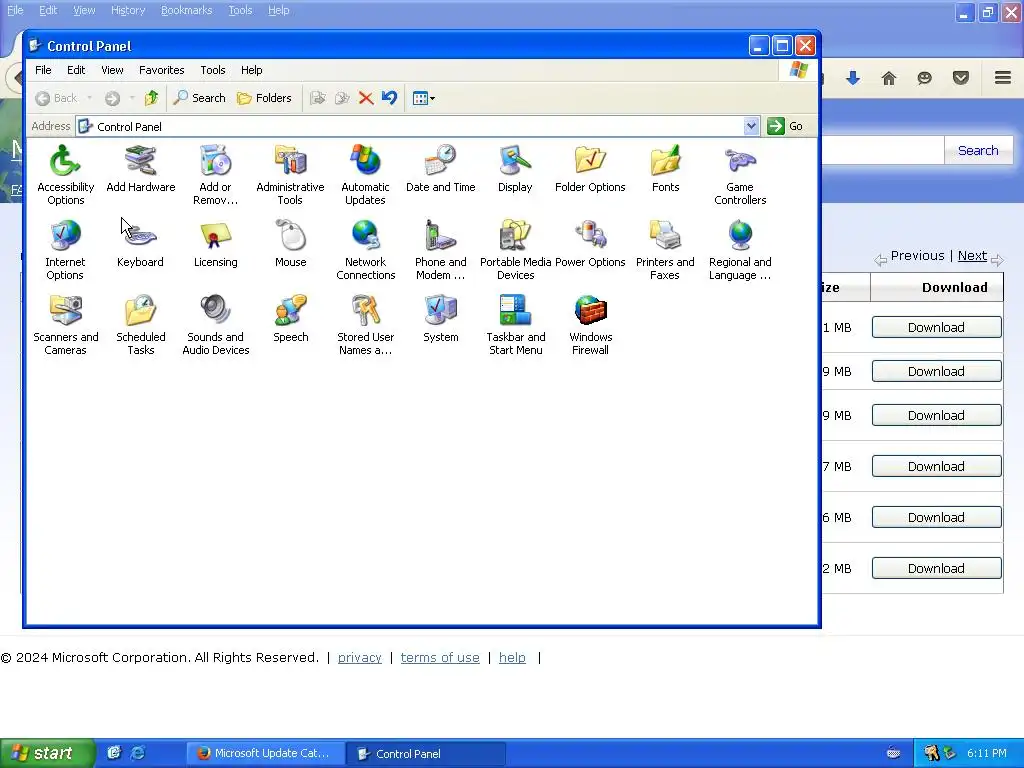This screenshot has height=768, width=1024.
Task: Select the Fonts folder icon
Action: coord(665,168)
